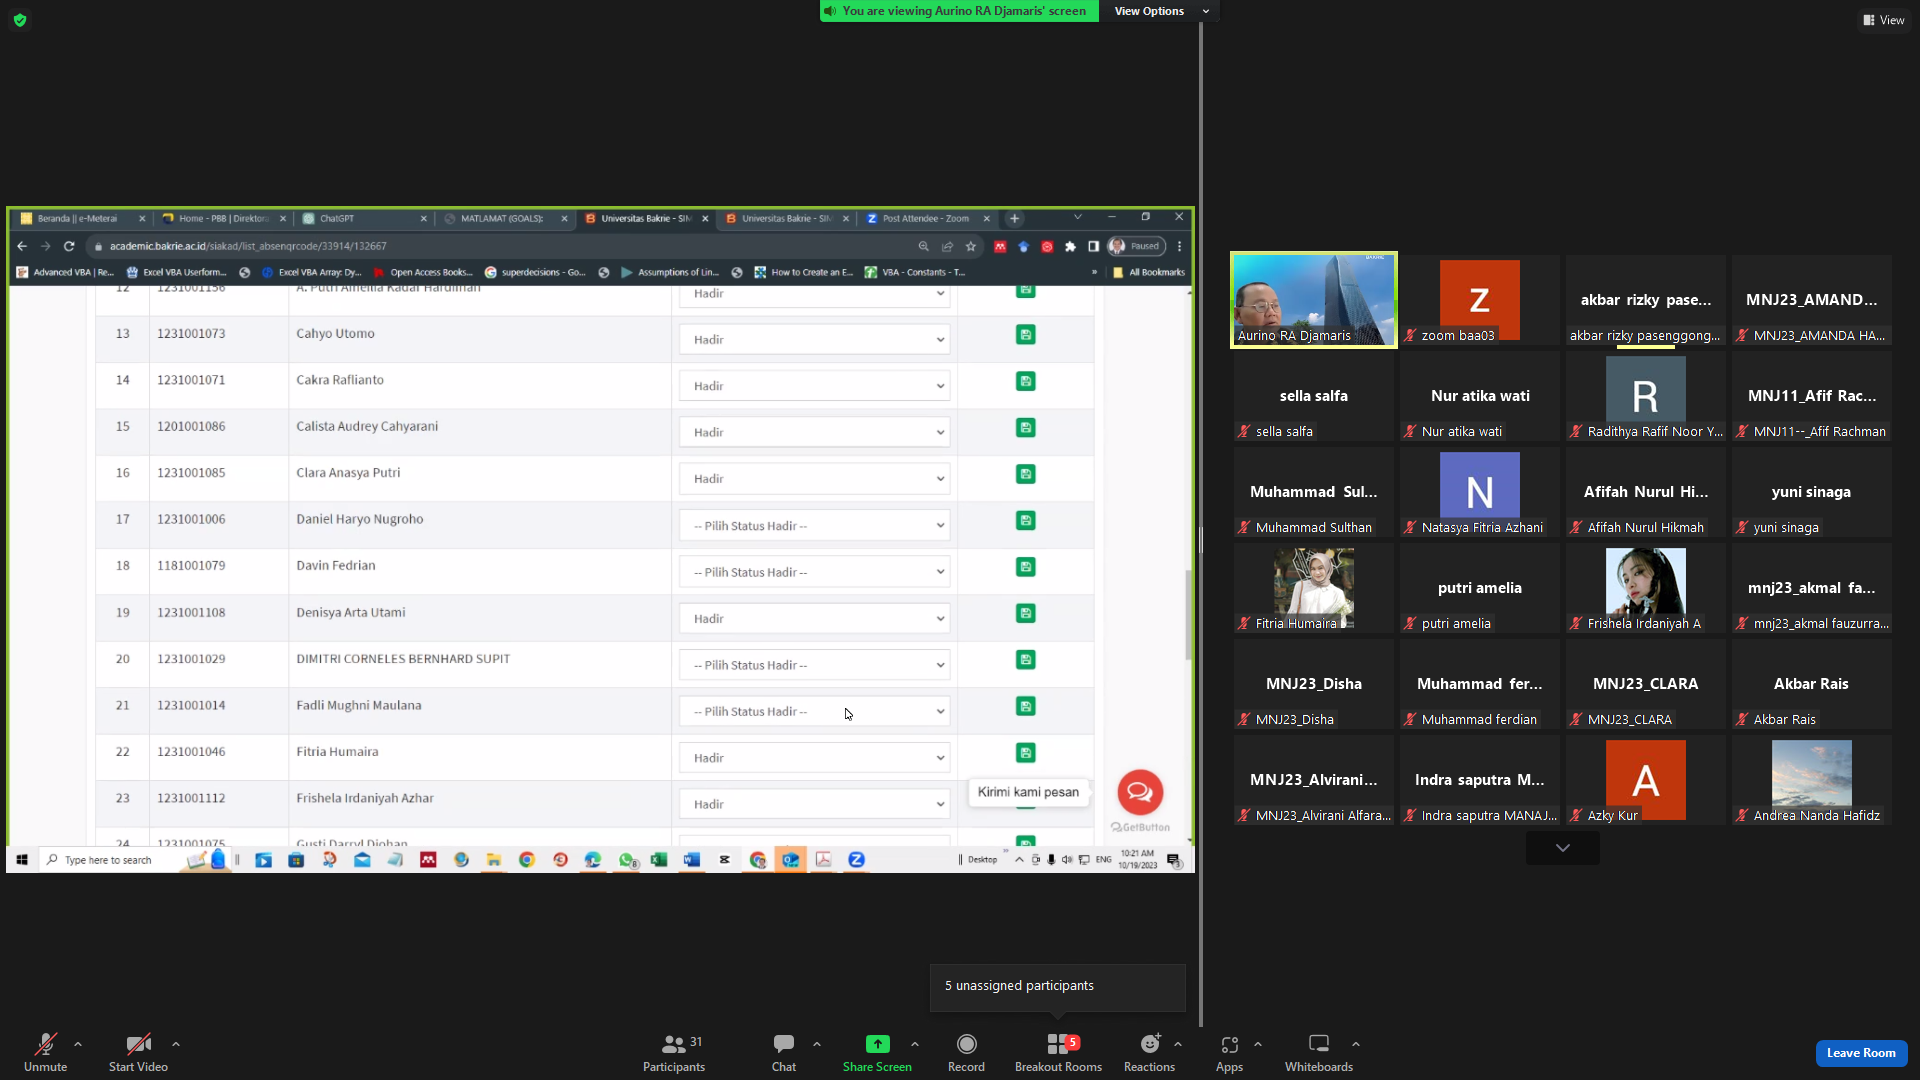Image resolution: width=1920 pixels, height=1080 pixels.
Task: Click Excel icon in the shared taskbar
Action: tap(659, 860)
